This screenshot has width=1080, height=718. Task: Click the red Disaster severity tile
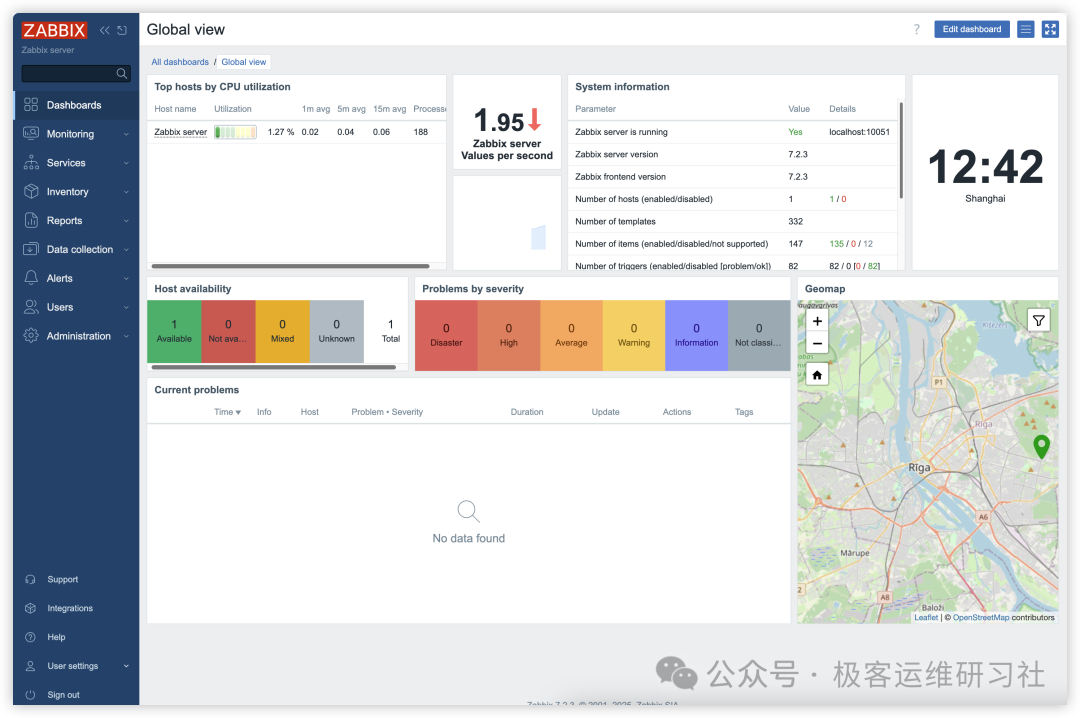point(446,336)
